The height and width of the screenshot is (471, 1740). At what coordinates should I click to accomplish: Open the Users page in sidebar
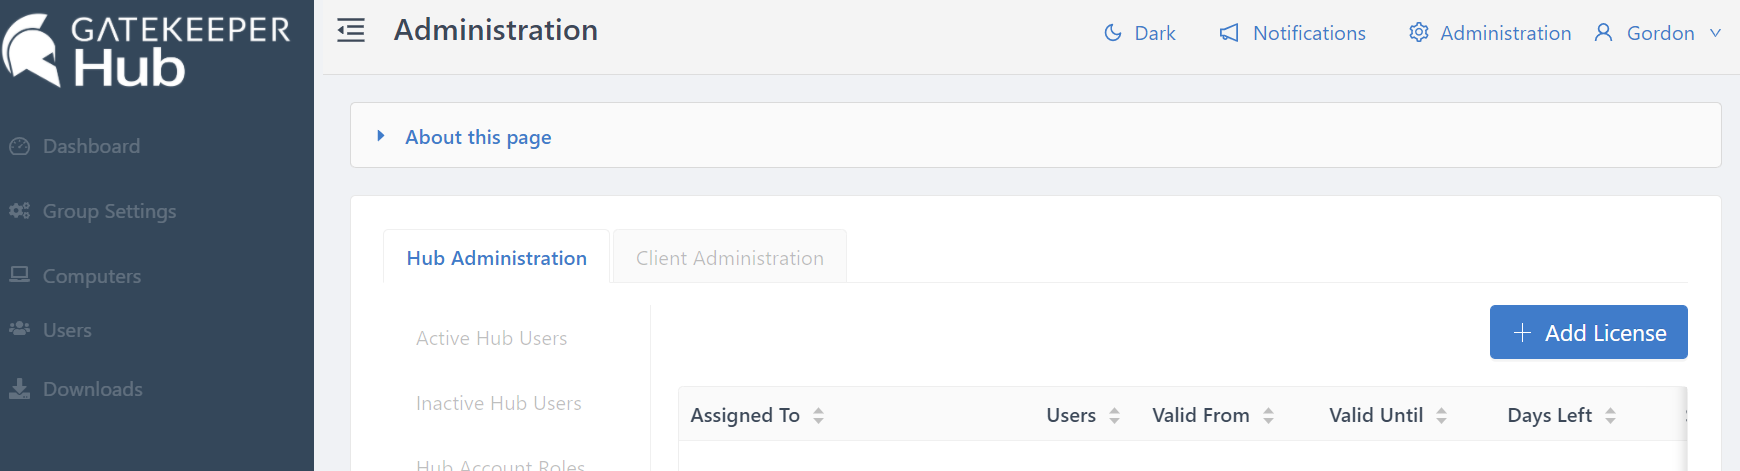point(67,330)
